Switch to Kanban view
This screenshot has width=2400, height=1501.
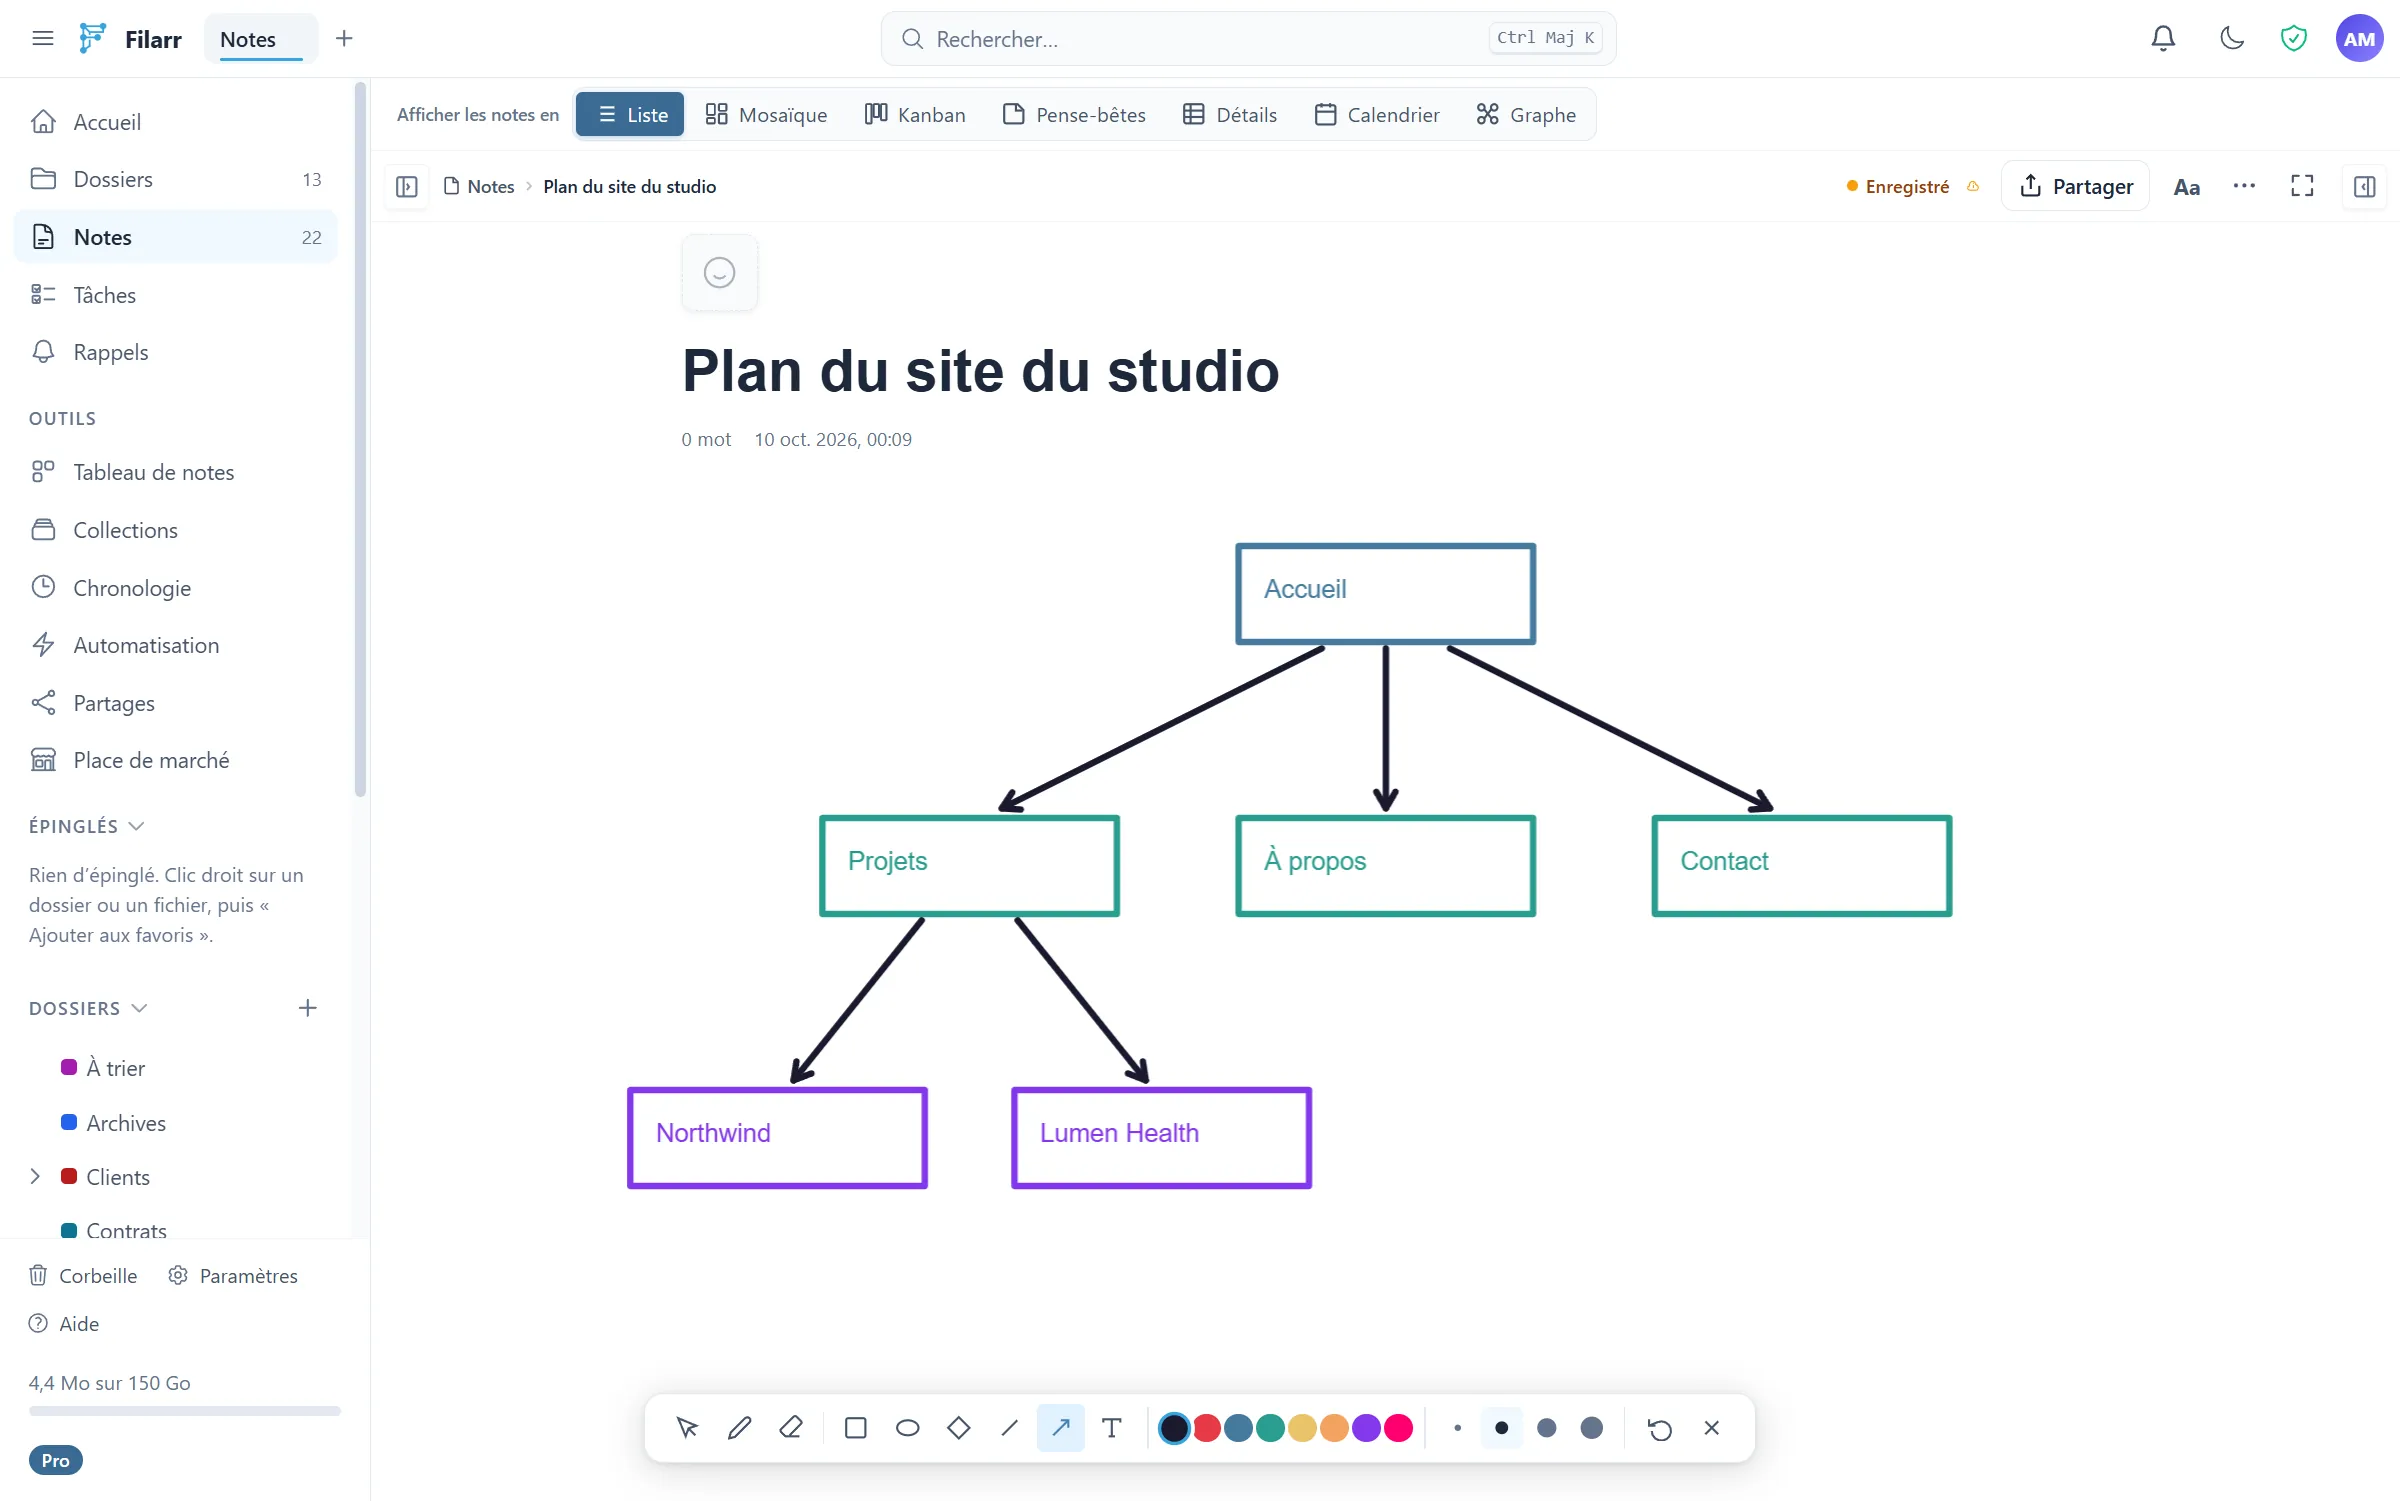pyautogui.click(x=915, y=115)
